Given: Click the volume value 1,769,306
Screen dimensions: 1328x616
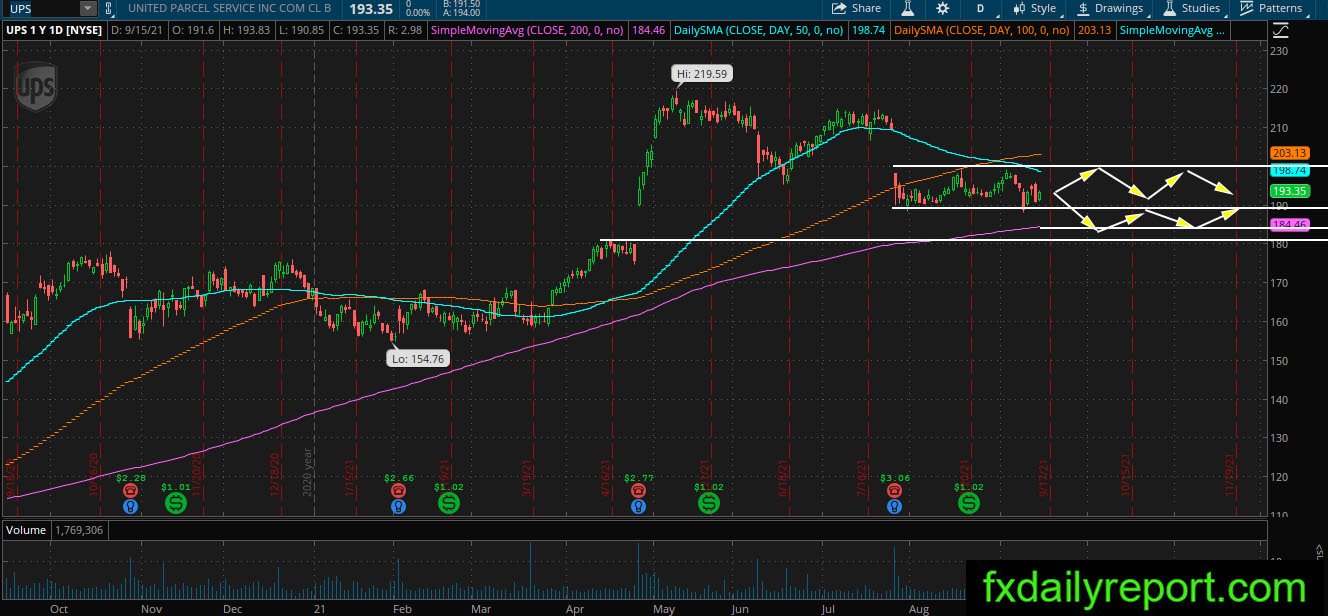Looking at the screenshot, I should click(80, 530).
